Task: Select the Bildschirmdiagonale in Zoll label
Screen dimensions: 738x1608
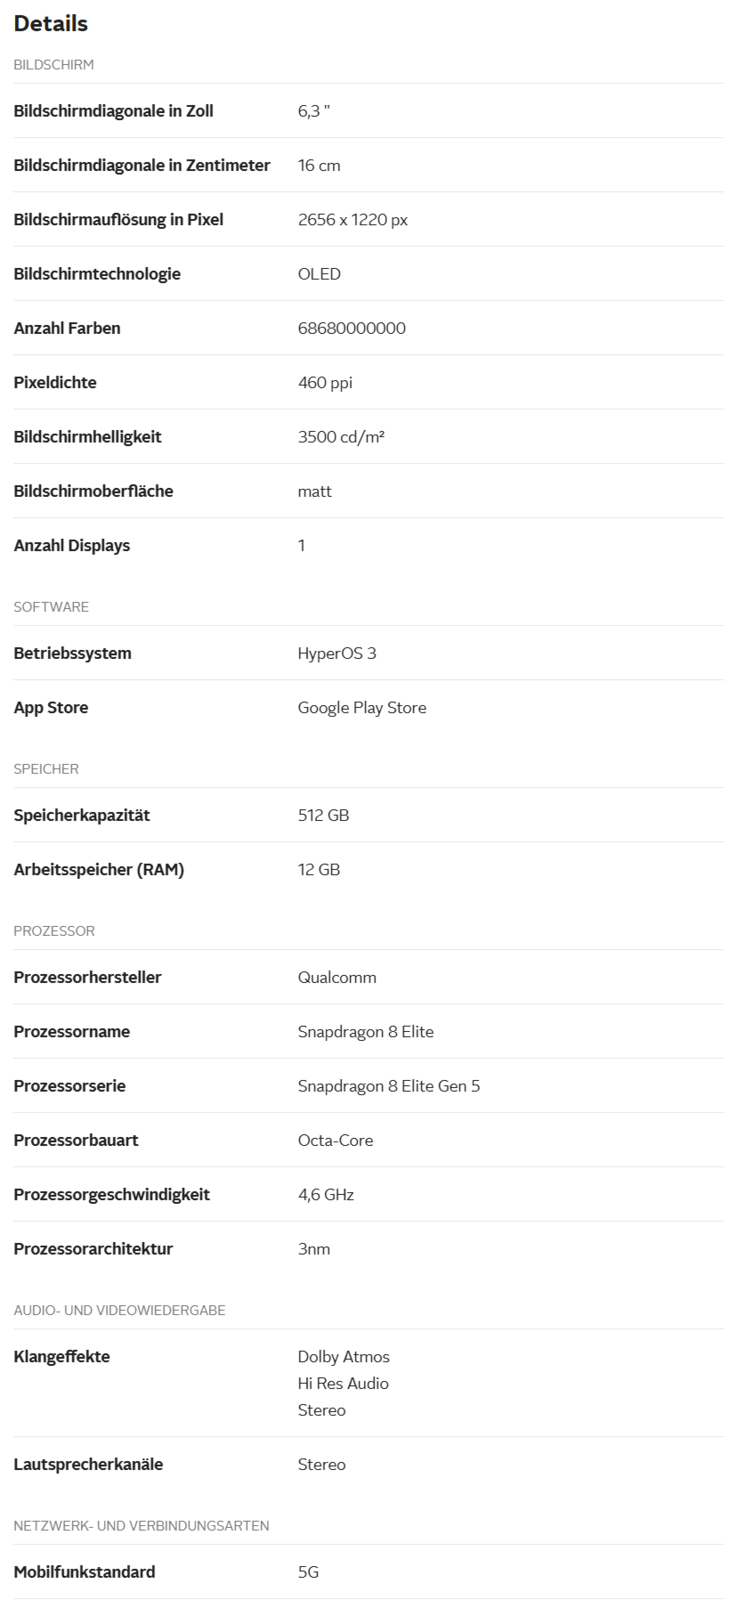Action: pyautogui.click(x=113, y=111)
